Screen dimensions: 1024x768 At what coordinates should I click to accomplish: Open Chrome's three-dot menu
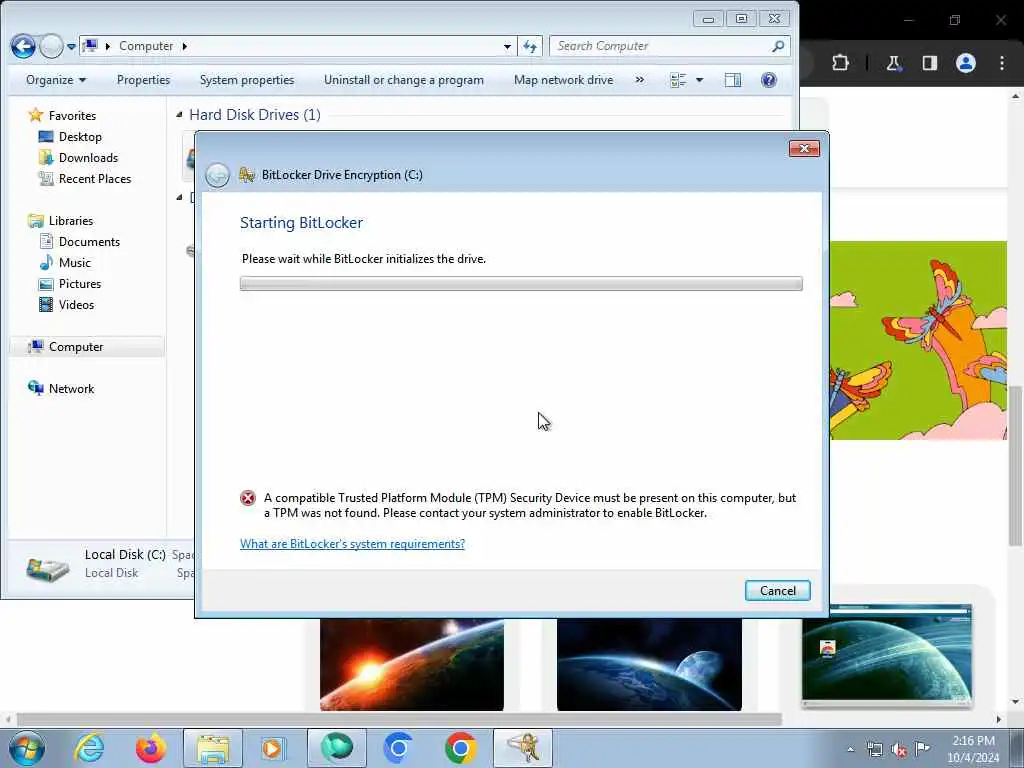coord(1002,63)
